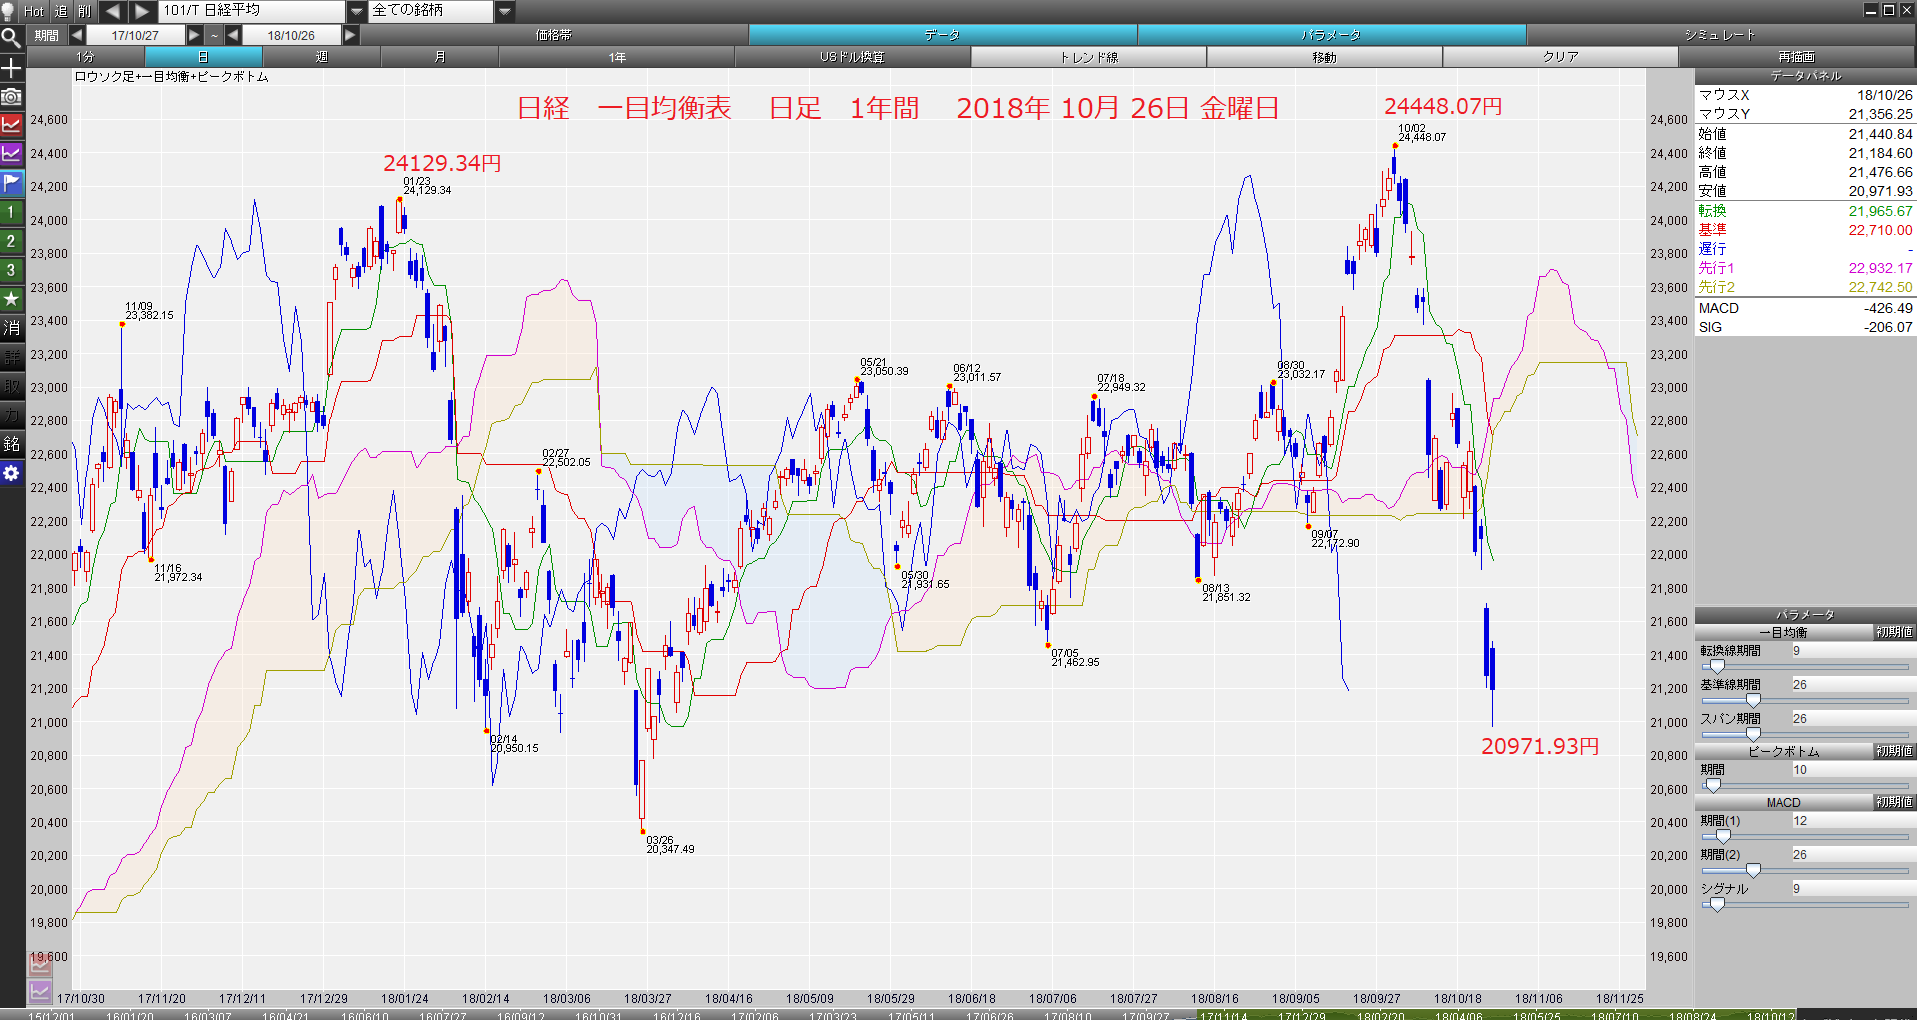This screenshot has width=1917, height=1020.
Task: Expand the 全ての銘柄 filter dropdown
Action: tap(504, 11)
